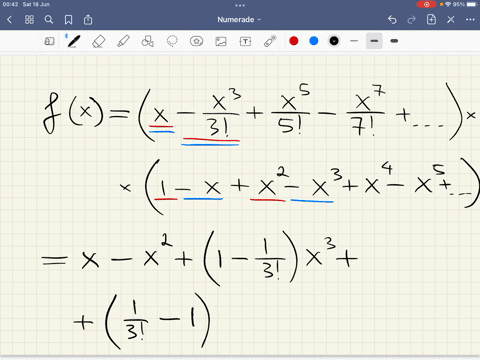Image resolution: width=480 pixels, height=360 pixels.
Task: Go back using the back chevron
Action: coord(9,20)
